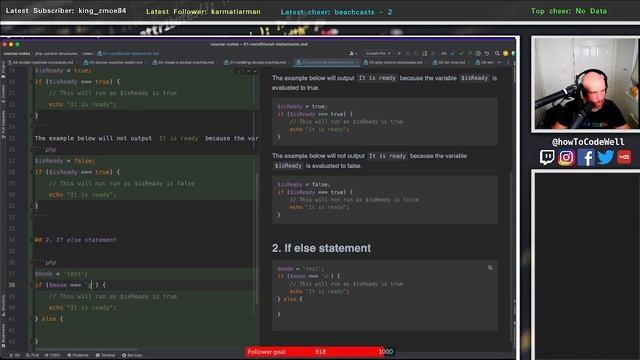The height and width of the screenshot is (360, 640).
Task: Click 'Latest Follower: karmatiarman' overlay text
Action: click(x=203, y=11)
